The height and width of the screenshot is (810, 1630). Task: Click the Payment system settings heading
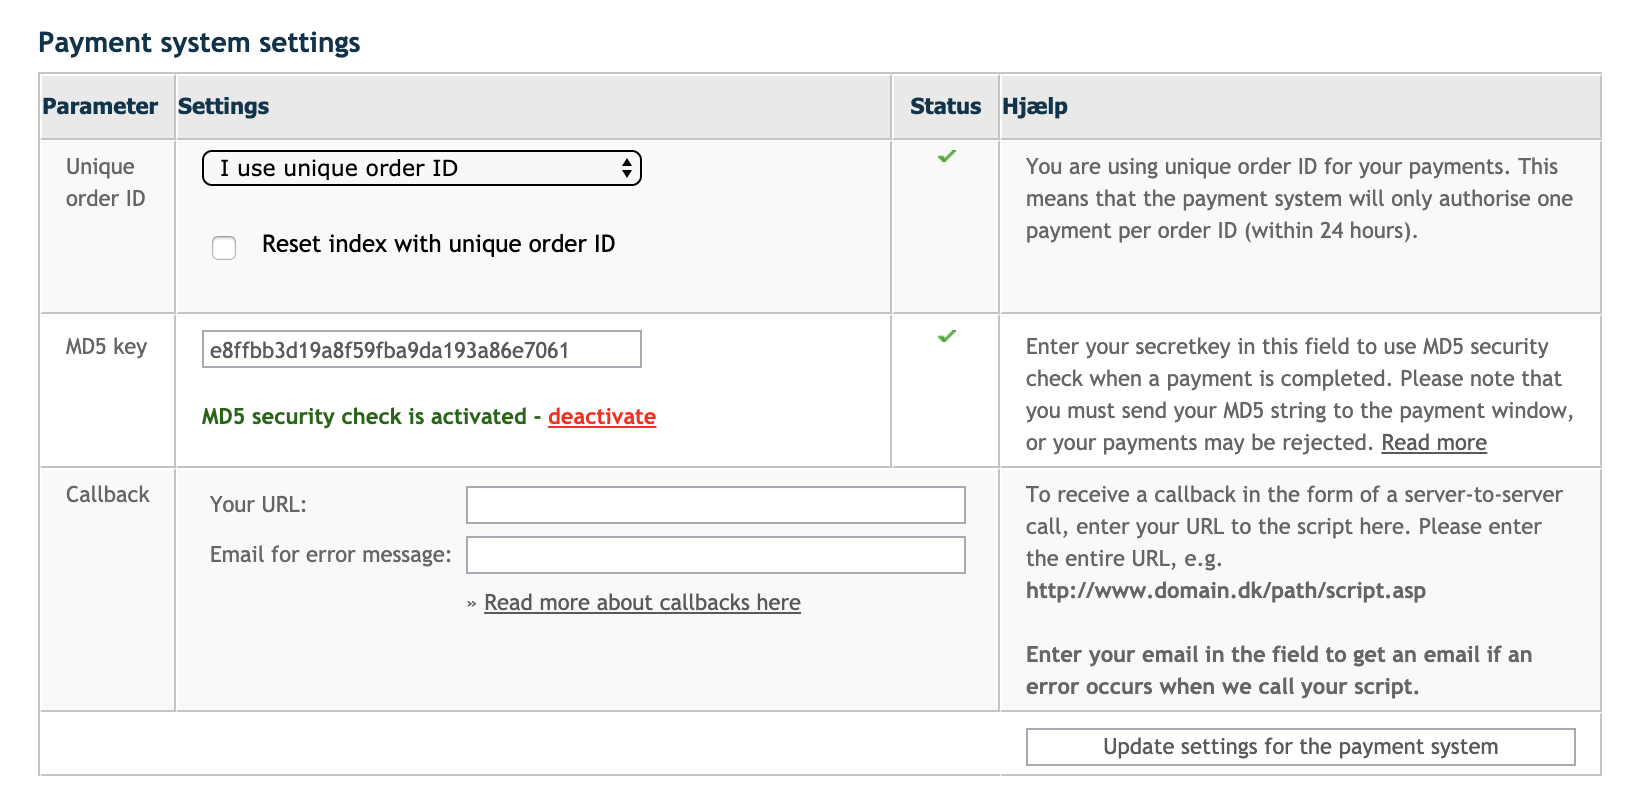tap(199, 43)
